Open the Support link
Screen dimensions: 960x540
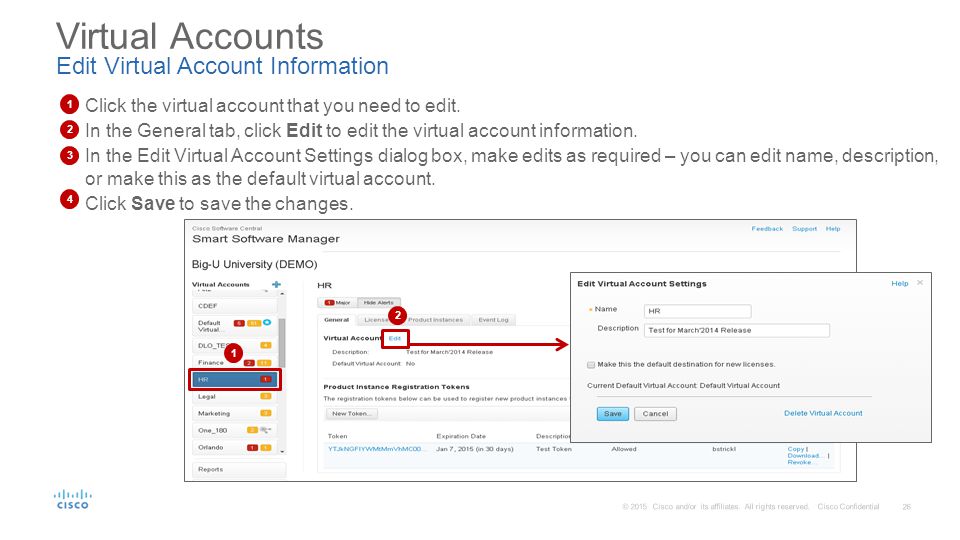click(804, 229)
